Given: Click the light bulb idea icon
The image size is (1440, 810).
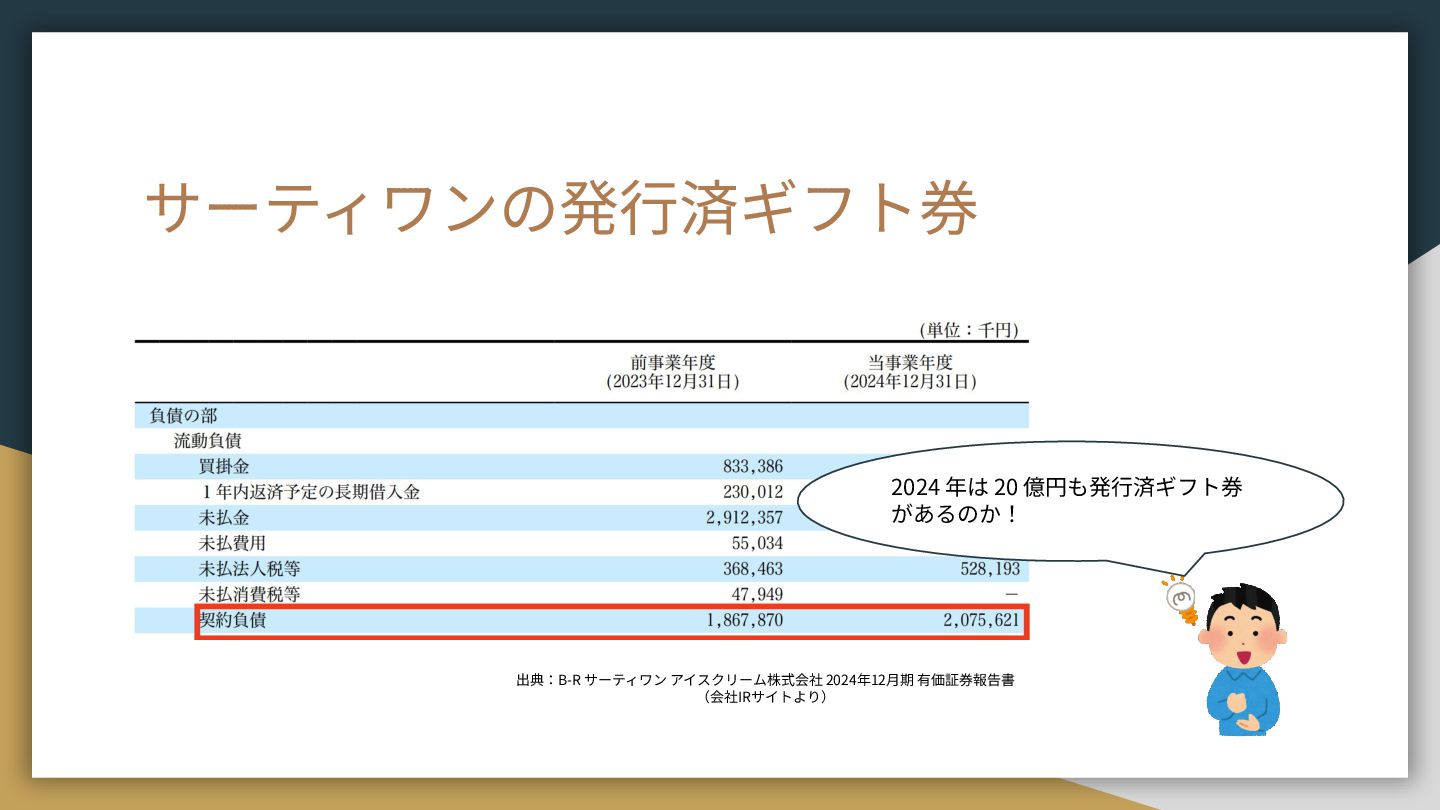Looking at the screenshot, I should pos(1181,600).
